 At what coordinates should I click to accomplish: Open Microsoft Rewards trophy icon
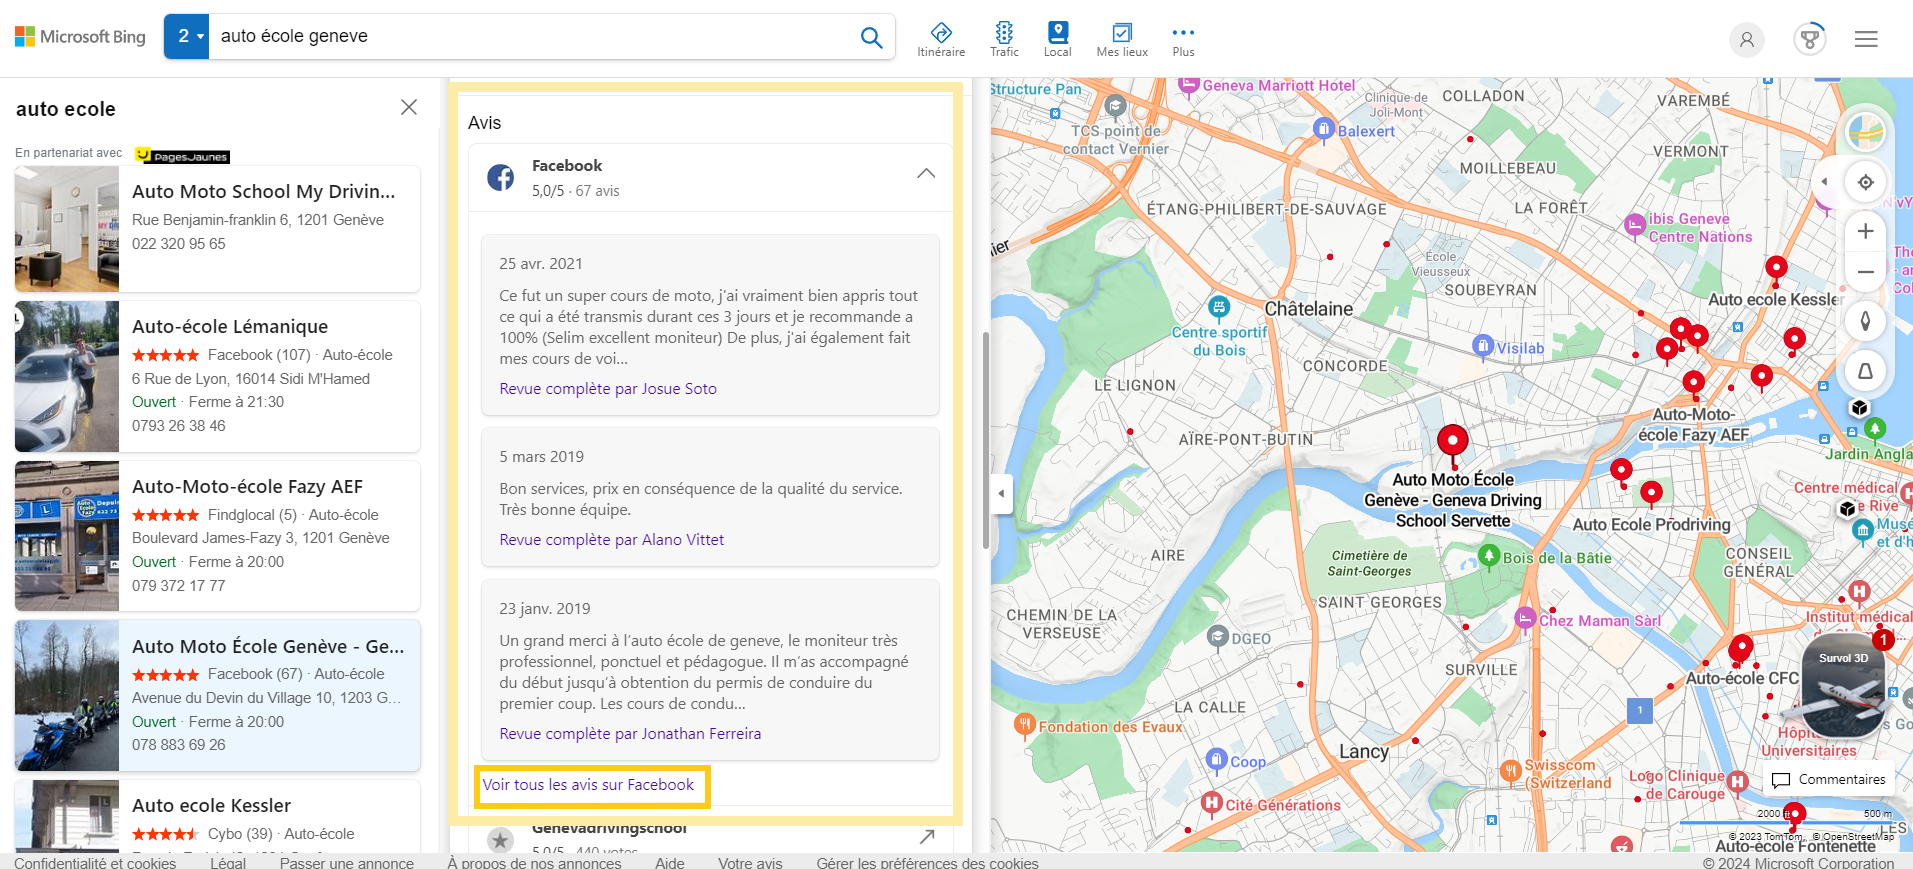[1809, 39]
